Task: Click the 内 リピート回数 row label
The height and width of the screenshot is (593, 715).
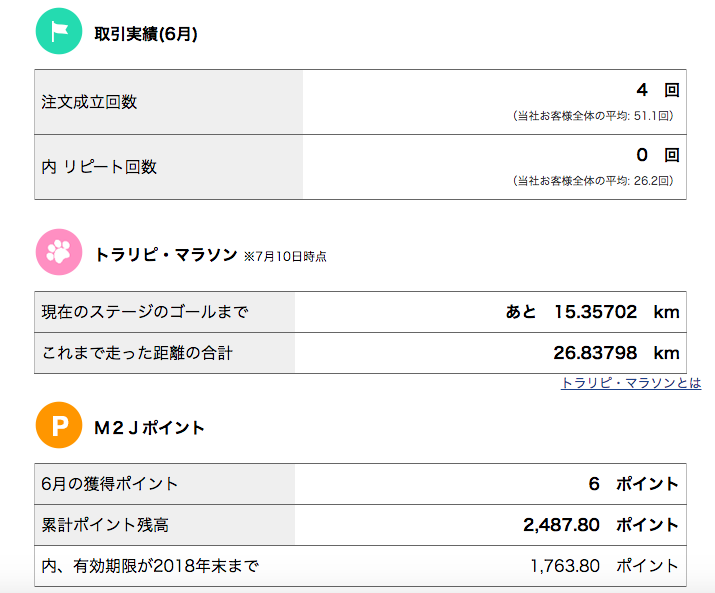Action: [99, 167]
